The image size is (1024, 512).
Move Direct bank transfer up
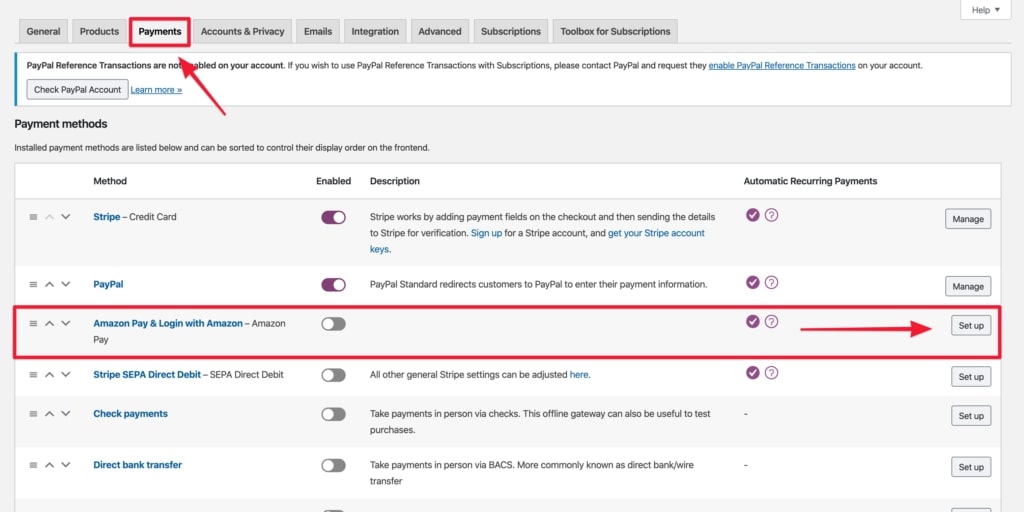tap(50, 465)
